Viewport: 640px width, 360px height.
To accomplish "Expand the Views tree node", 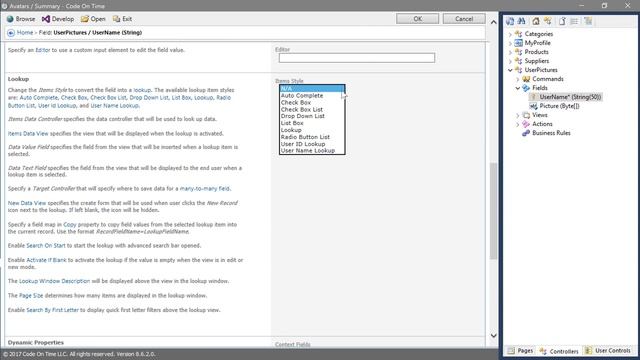I will pos(518,116).
